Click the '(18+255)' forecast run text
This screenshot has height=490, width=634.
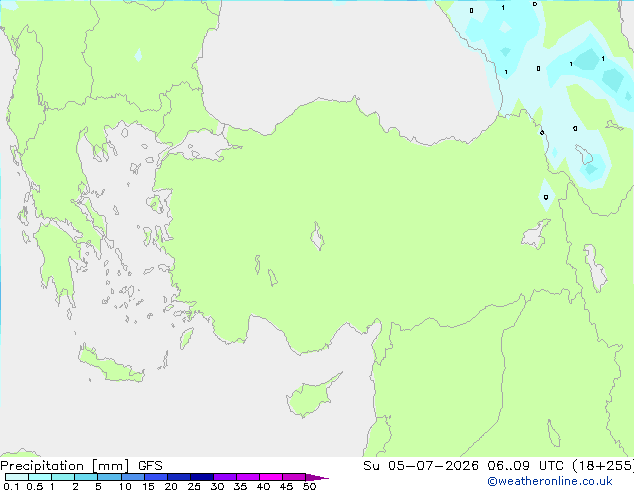(x=603, y=466)
